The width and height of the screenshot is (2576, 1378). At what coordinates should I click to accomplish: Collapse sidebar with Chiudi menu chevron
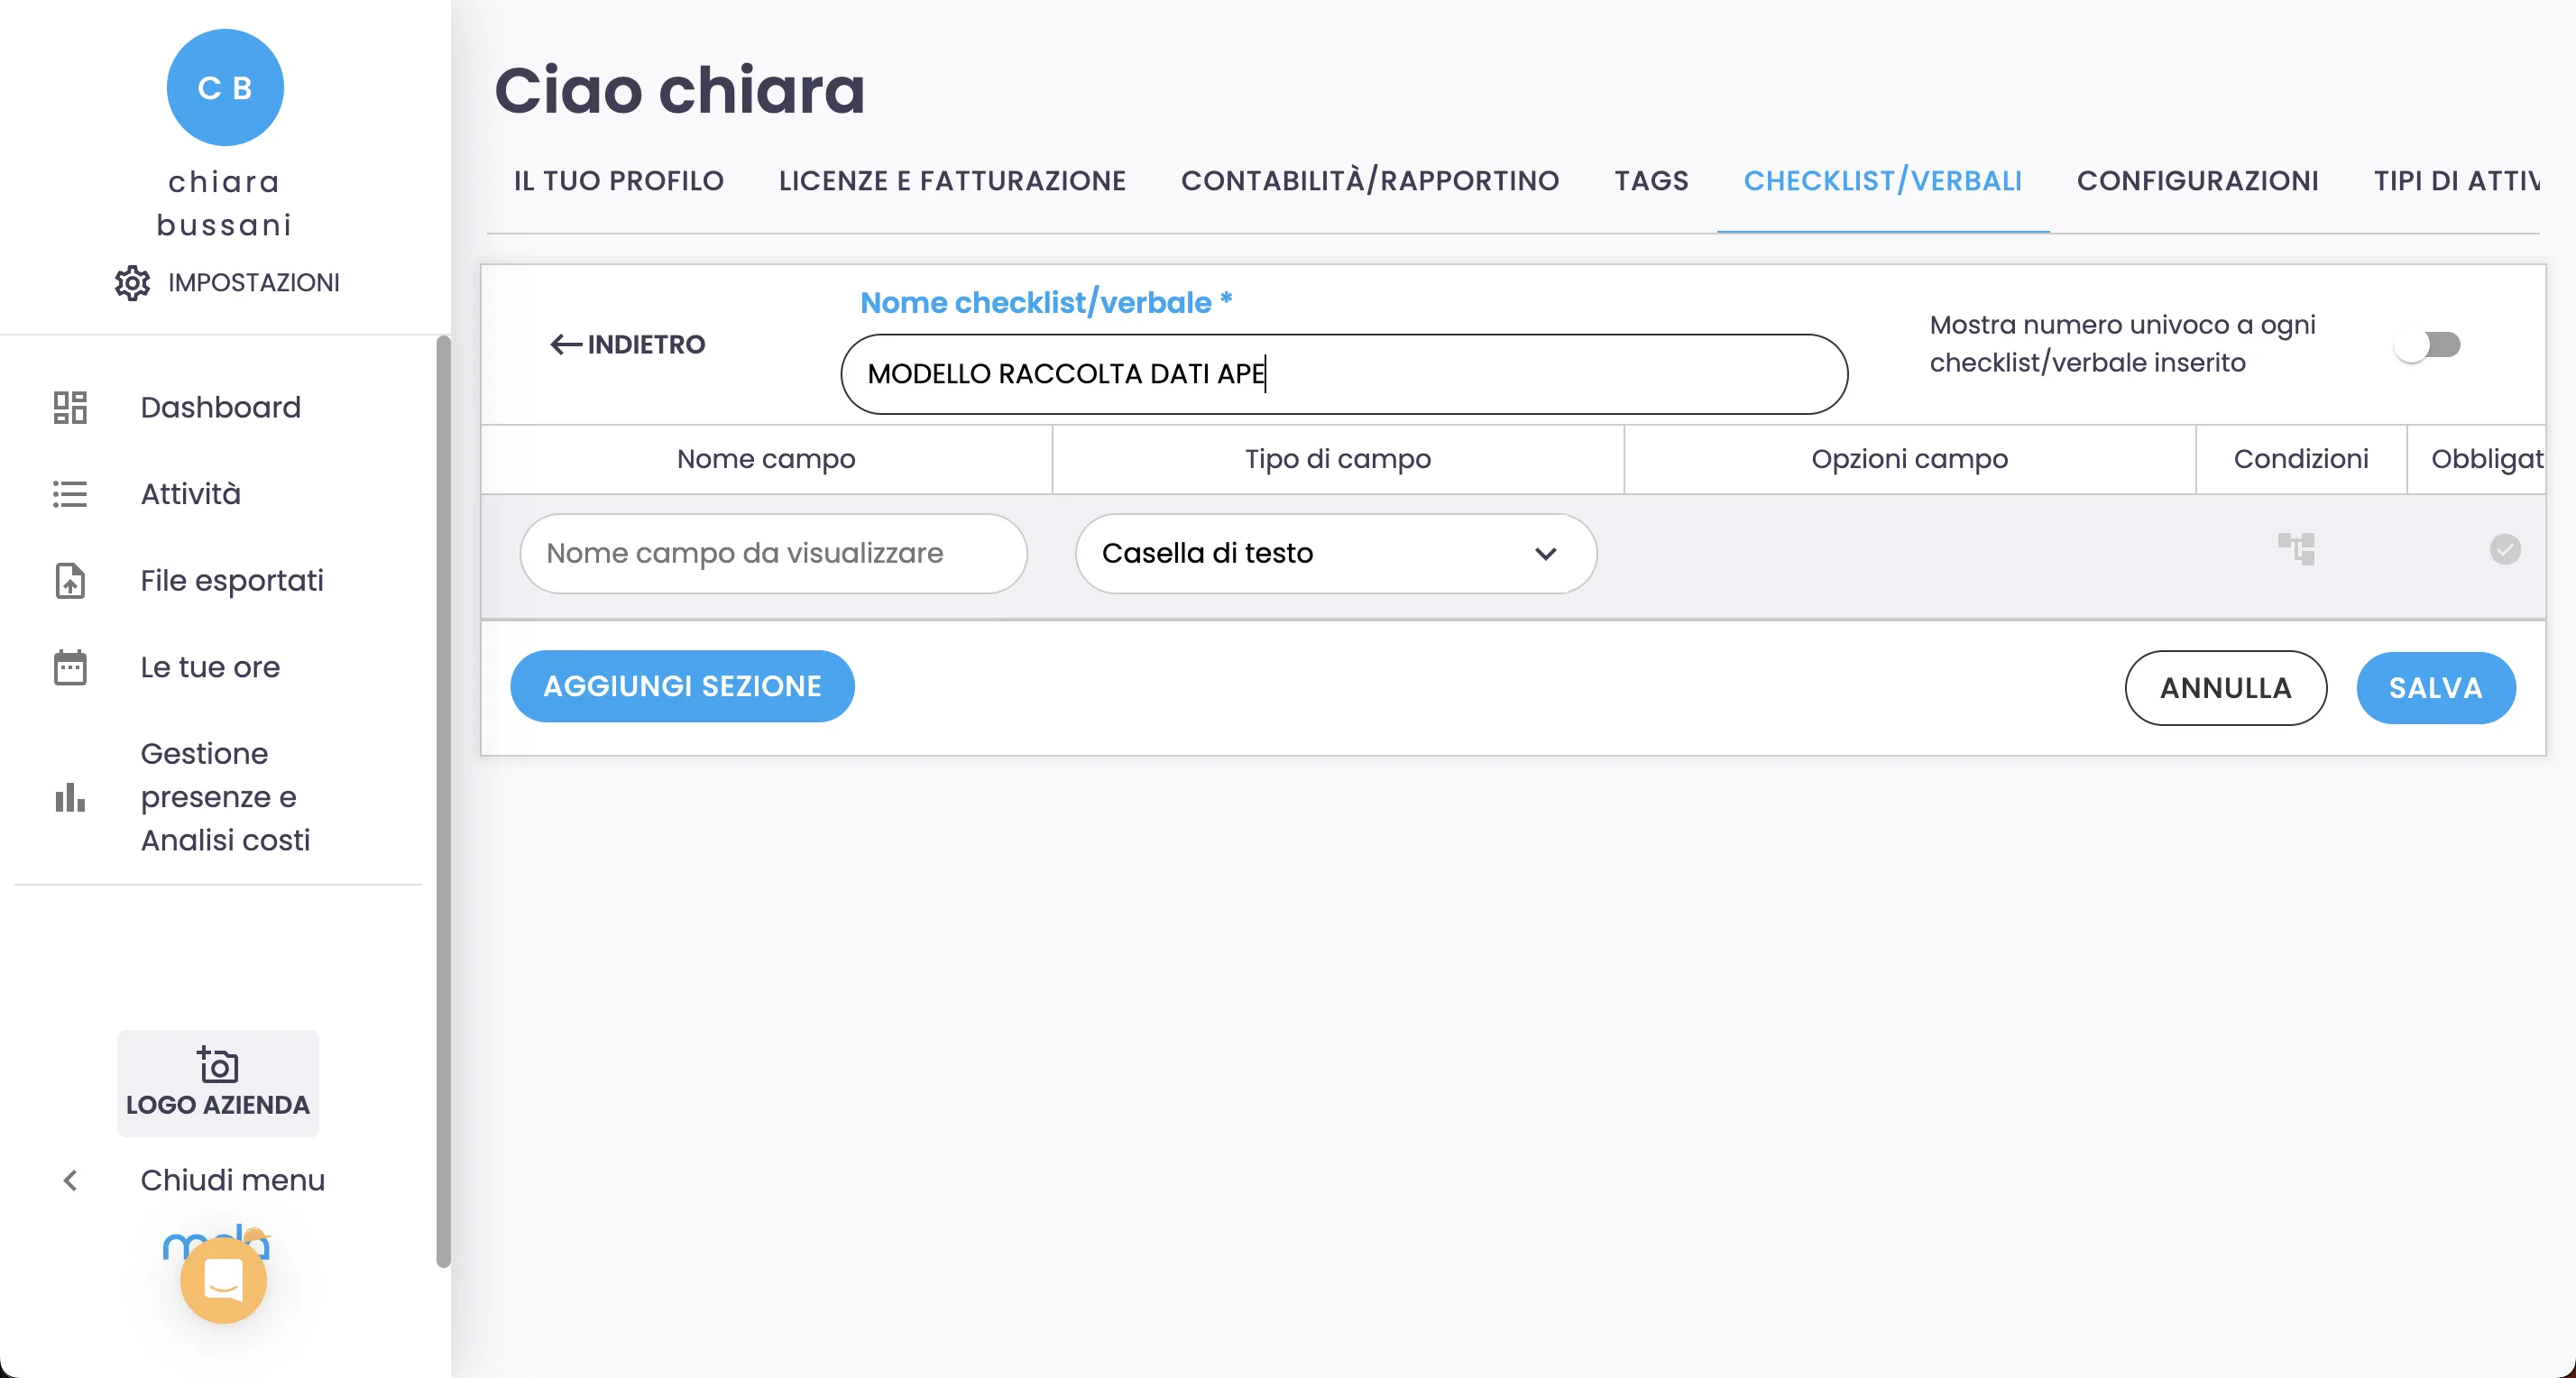[70, 1181]
